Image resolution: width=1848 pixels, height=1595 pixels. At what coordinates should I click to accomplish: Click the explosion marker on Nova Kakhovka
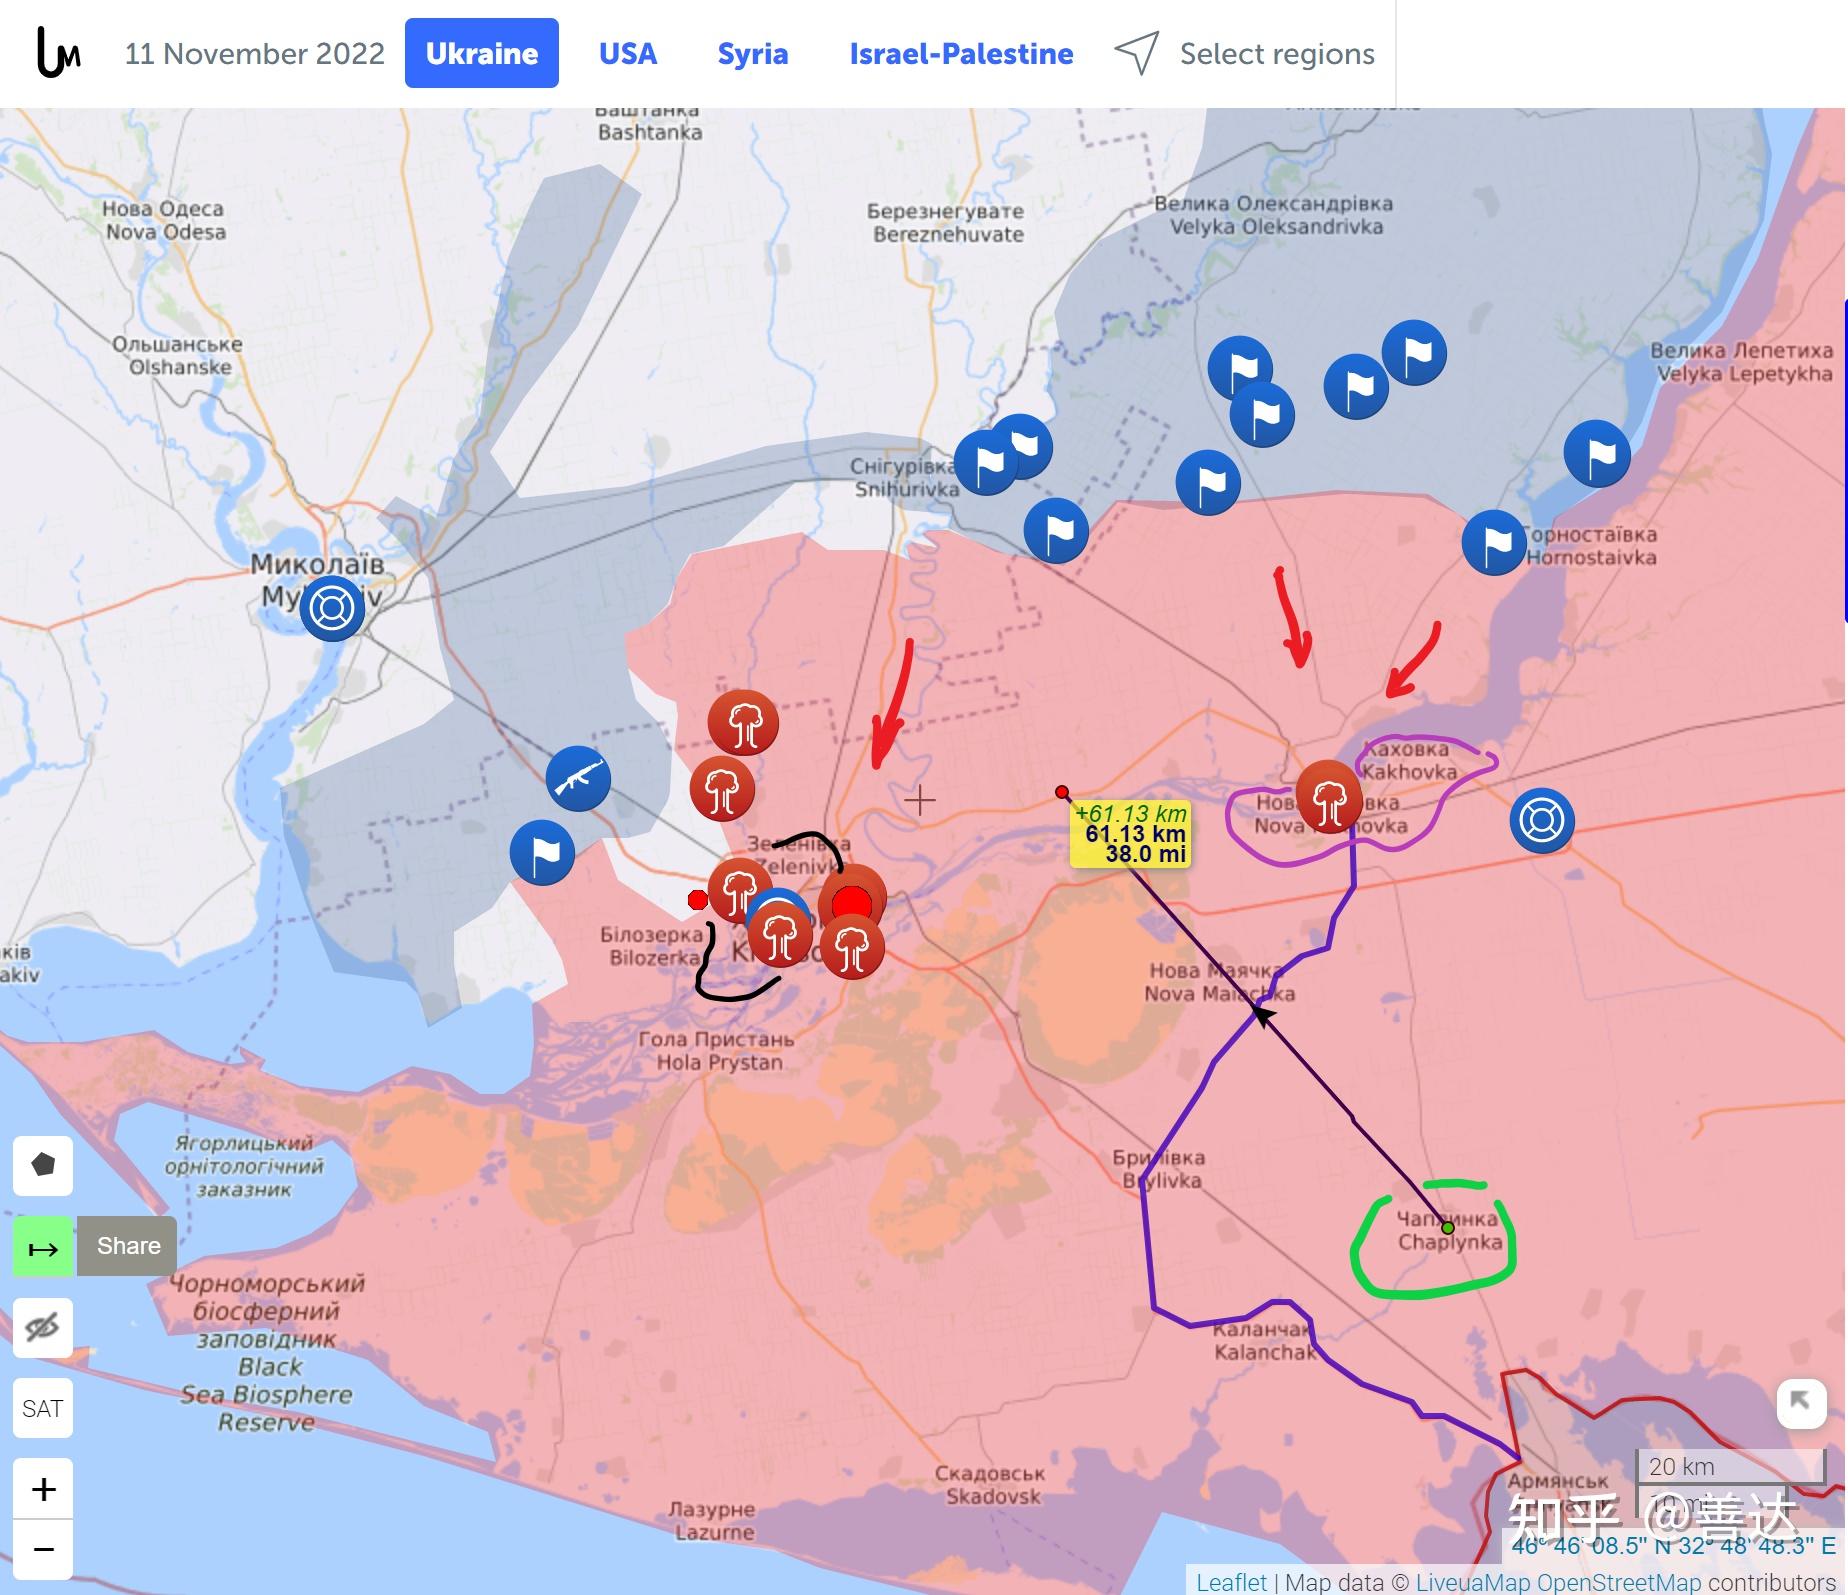point(1329,797)
